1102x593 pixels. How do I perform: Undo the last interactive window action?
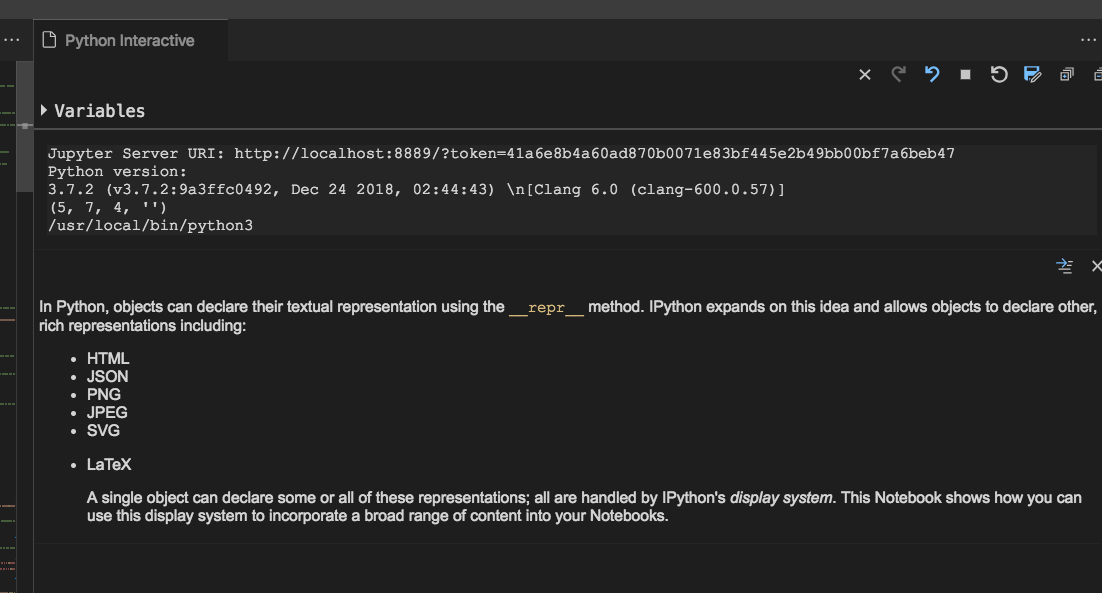(x=932, y=74)
